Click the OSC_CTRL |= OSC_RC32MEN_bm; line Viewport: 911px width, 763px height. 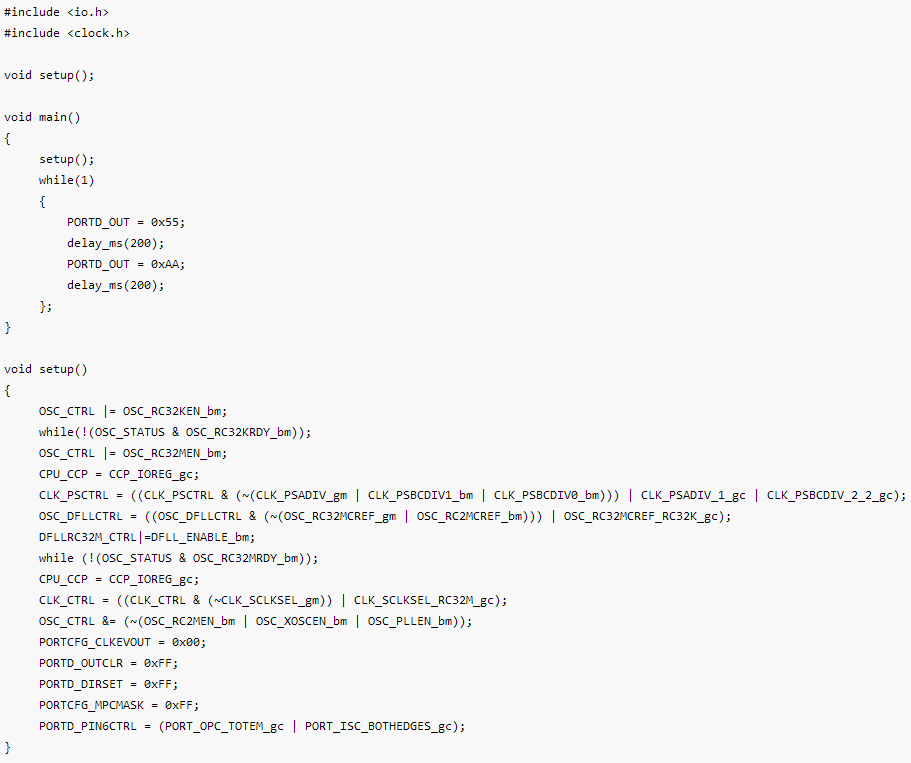click(x=133, y=453)
